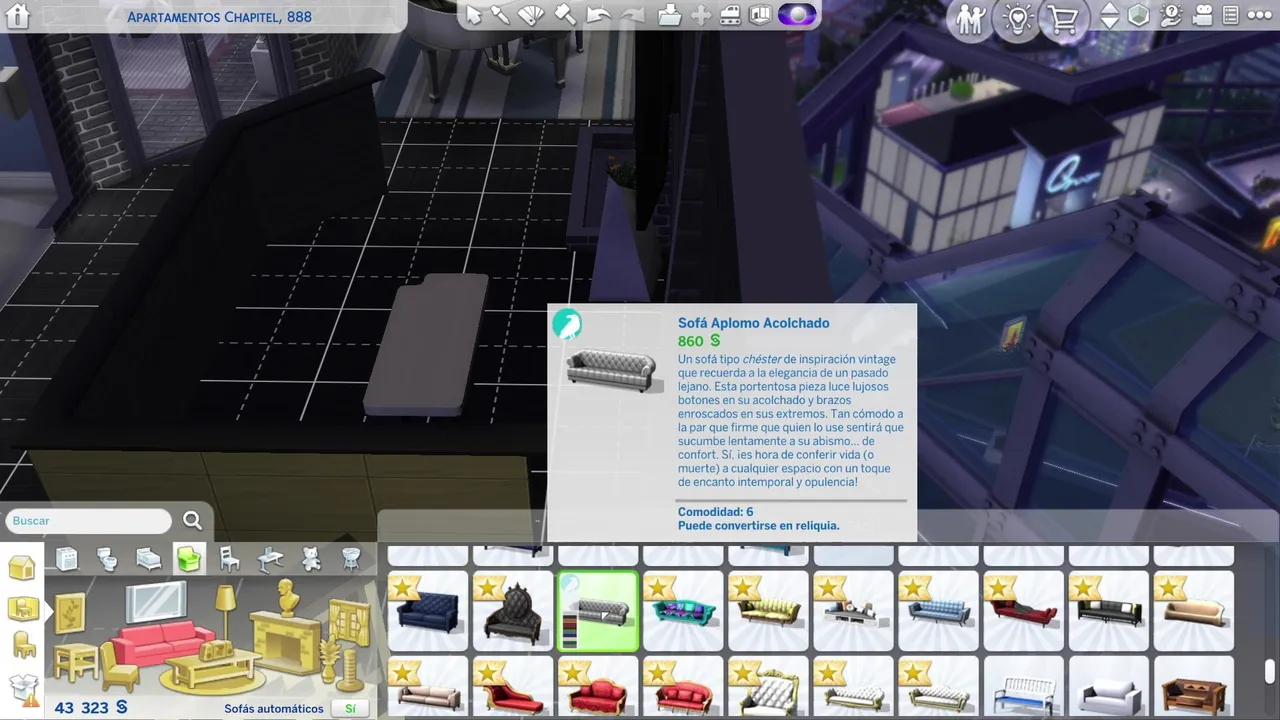The image size is (1280, 720).
Task: Click the wall painting in room picture
Action: point(71,615)
